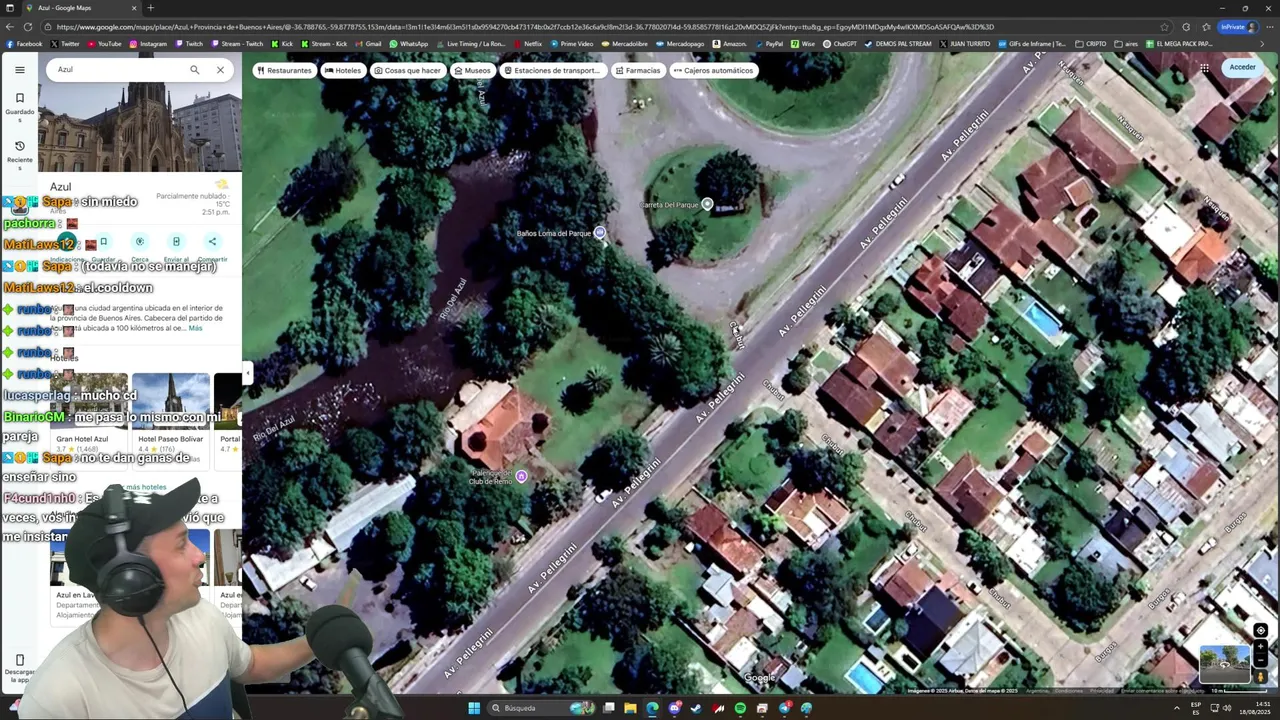
Task: Go back with the browser back arrow
Action: (10, 27)
